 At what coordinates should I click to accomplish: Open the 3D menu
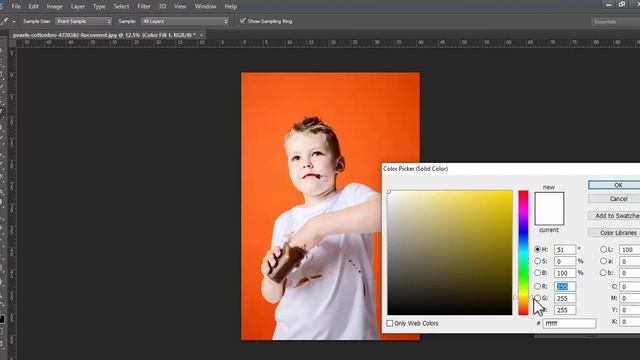pyautogui.click(x=162, y=7)
